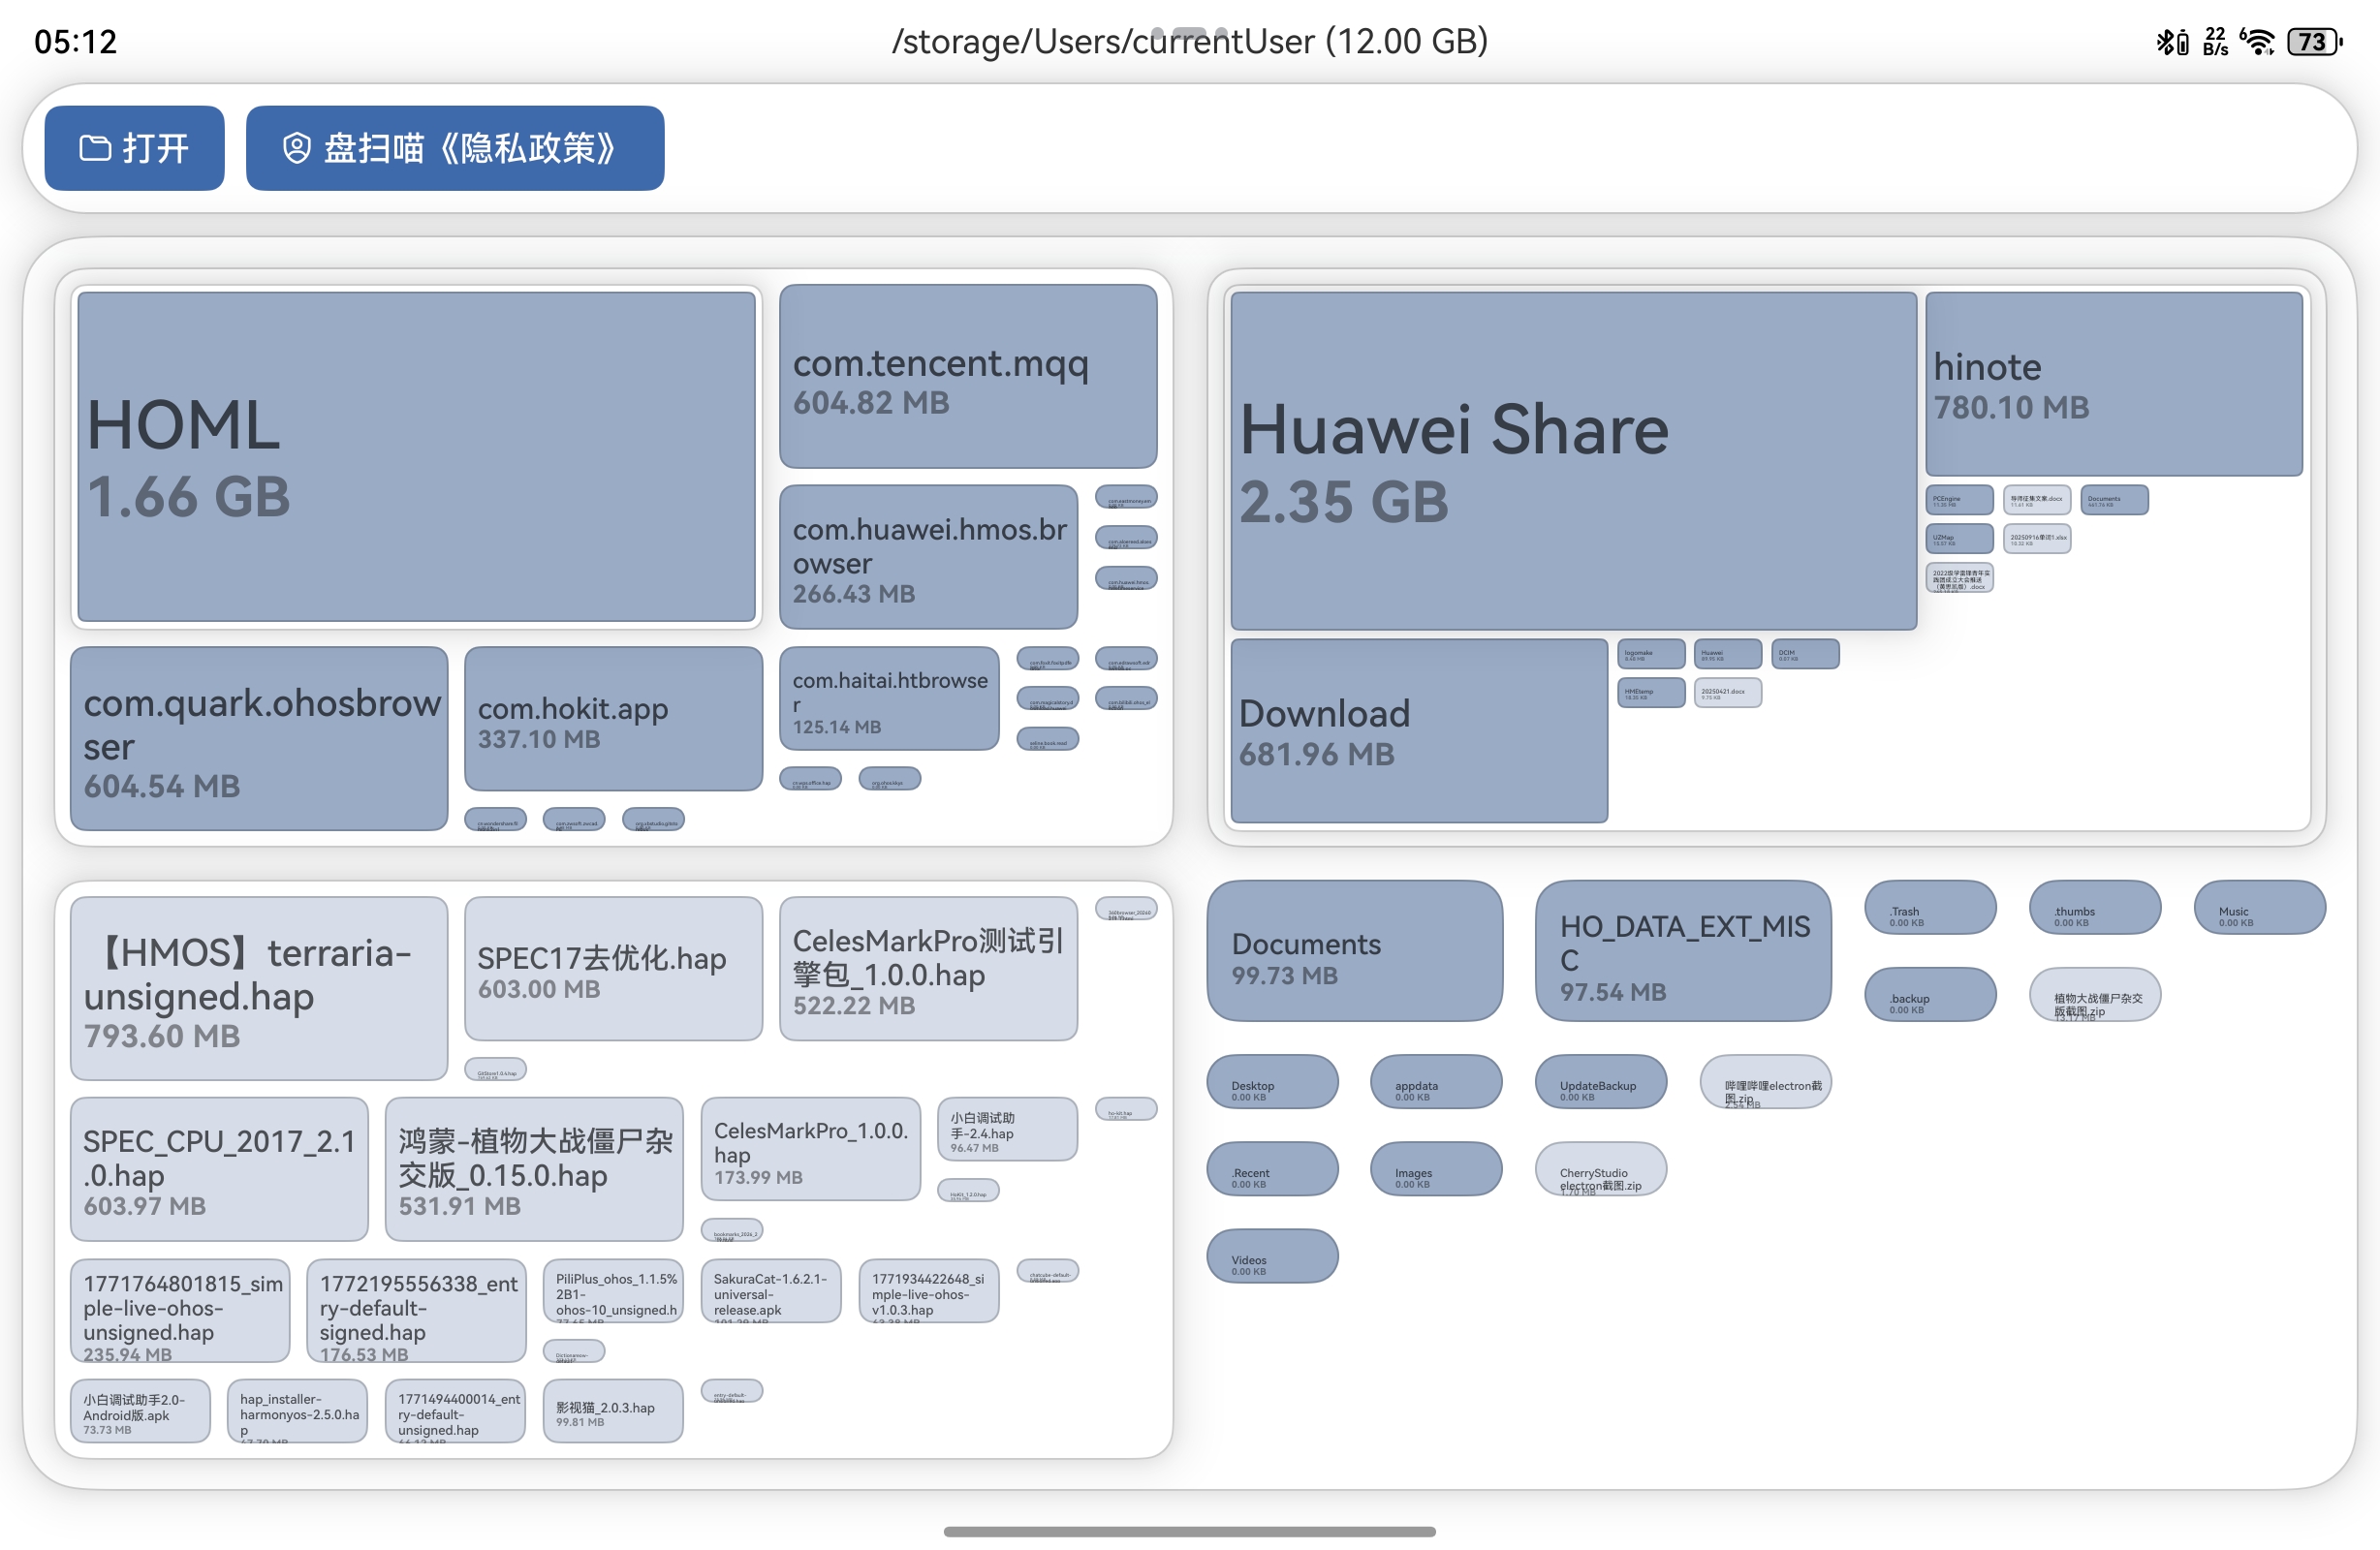The image size is (2380, 1550).
Task: Open the Huawei Share folder block
Action: click(1572, 460)
